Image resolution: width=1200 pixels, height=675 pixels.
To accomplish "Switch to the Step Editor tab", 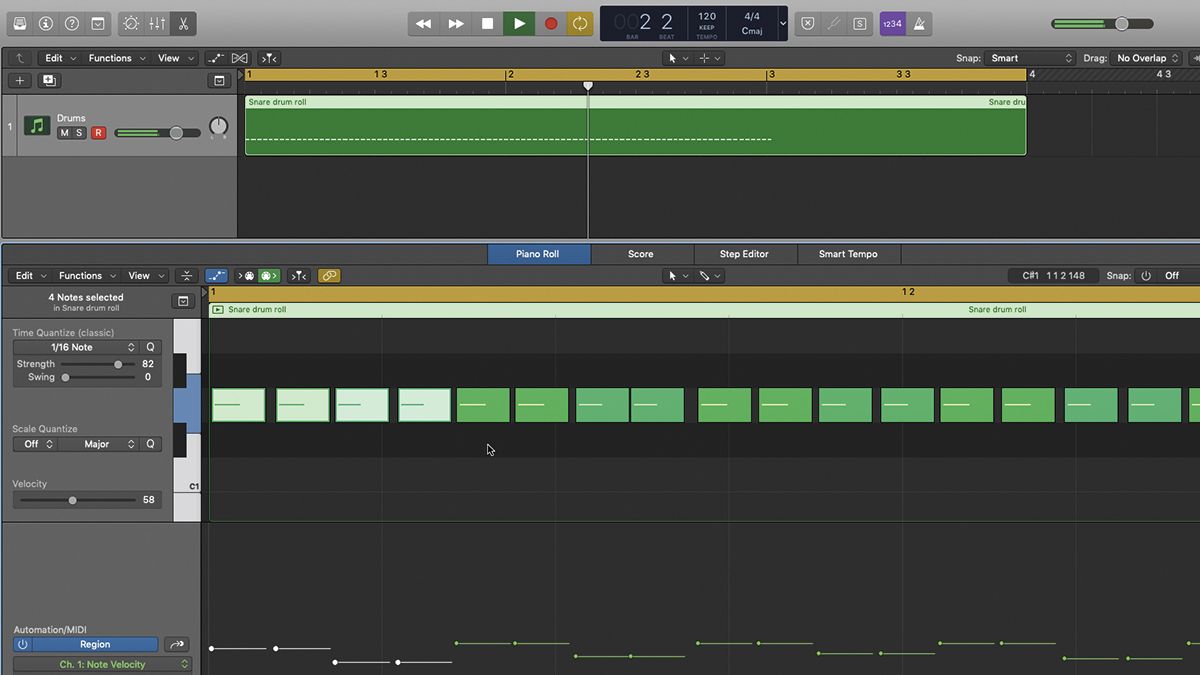I will coord(745,254).
